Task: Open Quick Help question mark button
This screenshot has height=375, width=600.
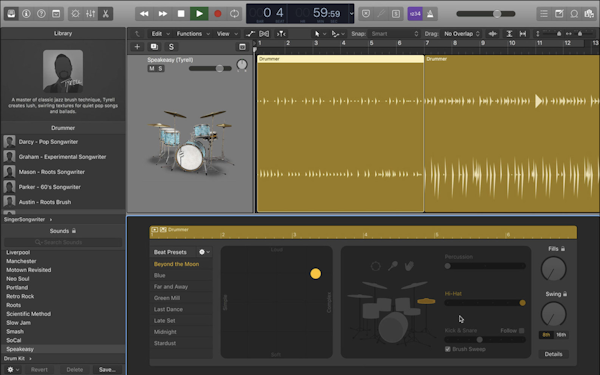Action: (x=41, y=14)
